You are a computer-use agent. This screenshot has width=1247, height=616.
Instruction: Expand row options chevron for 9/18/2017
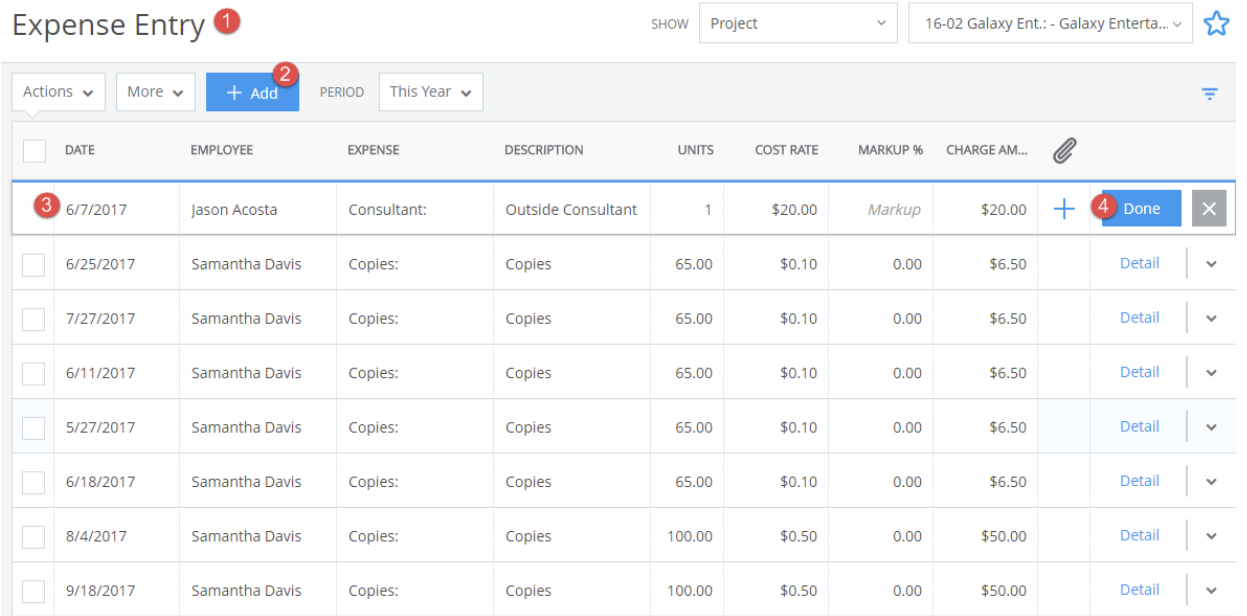coord(1211,590)
